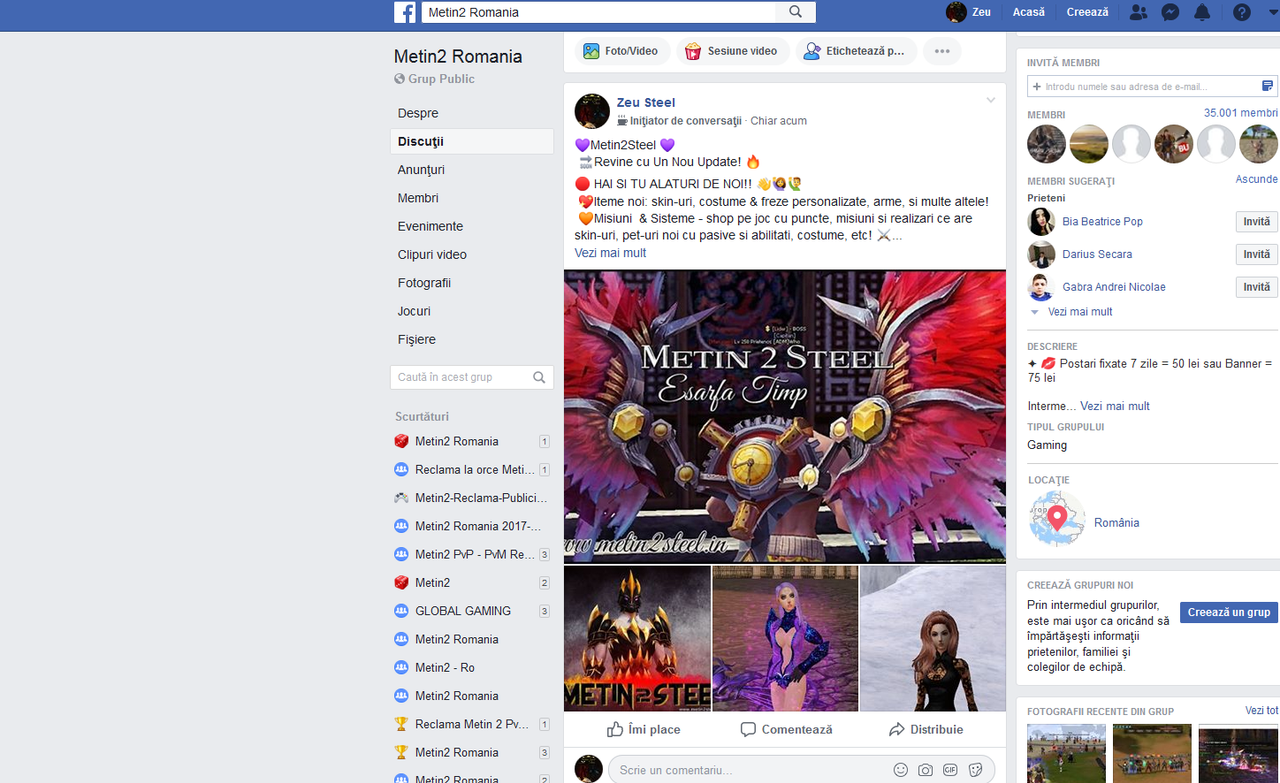Tag people with Etichetează persoane

coord(856,49)
